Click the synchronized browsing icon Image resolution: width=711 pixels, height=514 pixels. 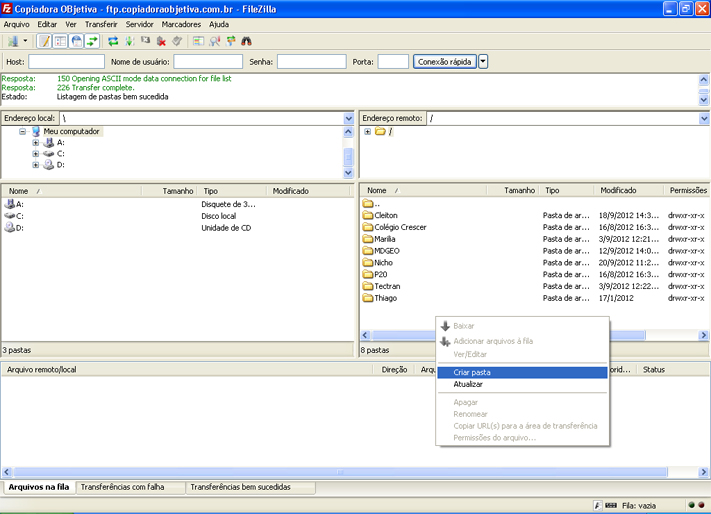pyautogui.click(x=231, y=41)
